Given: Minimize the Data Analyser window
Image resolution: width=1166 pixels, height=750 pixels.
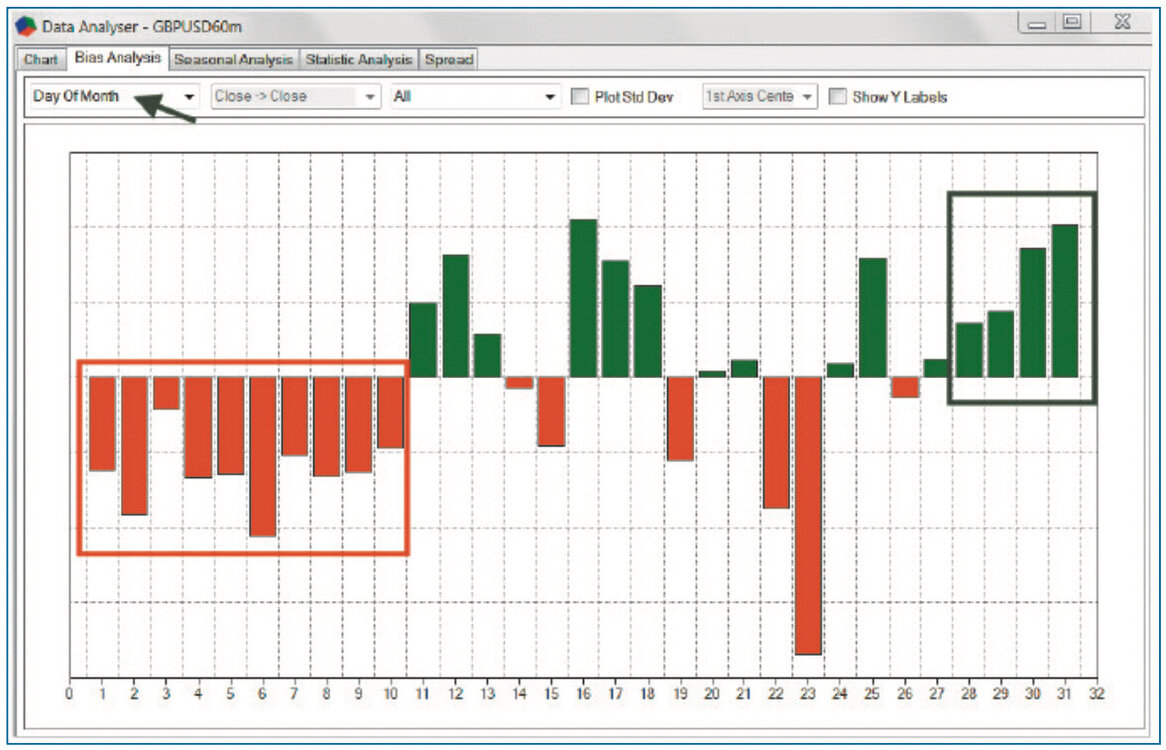Looking at the screenshot, I should coord(1037,23).
